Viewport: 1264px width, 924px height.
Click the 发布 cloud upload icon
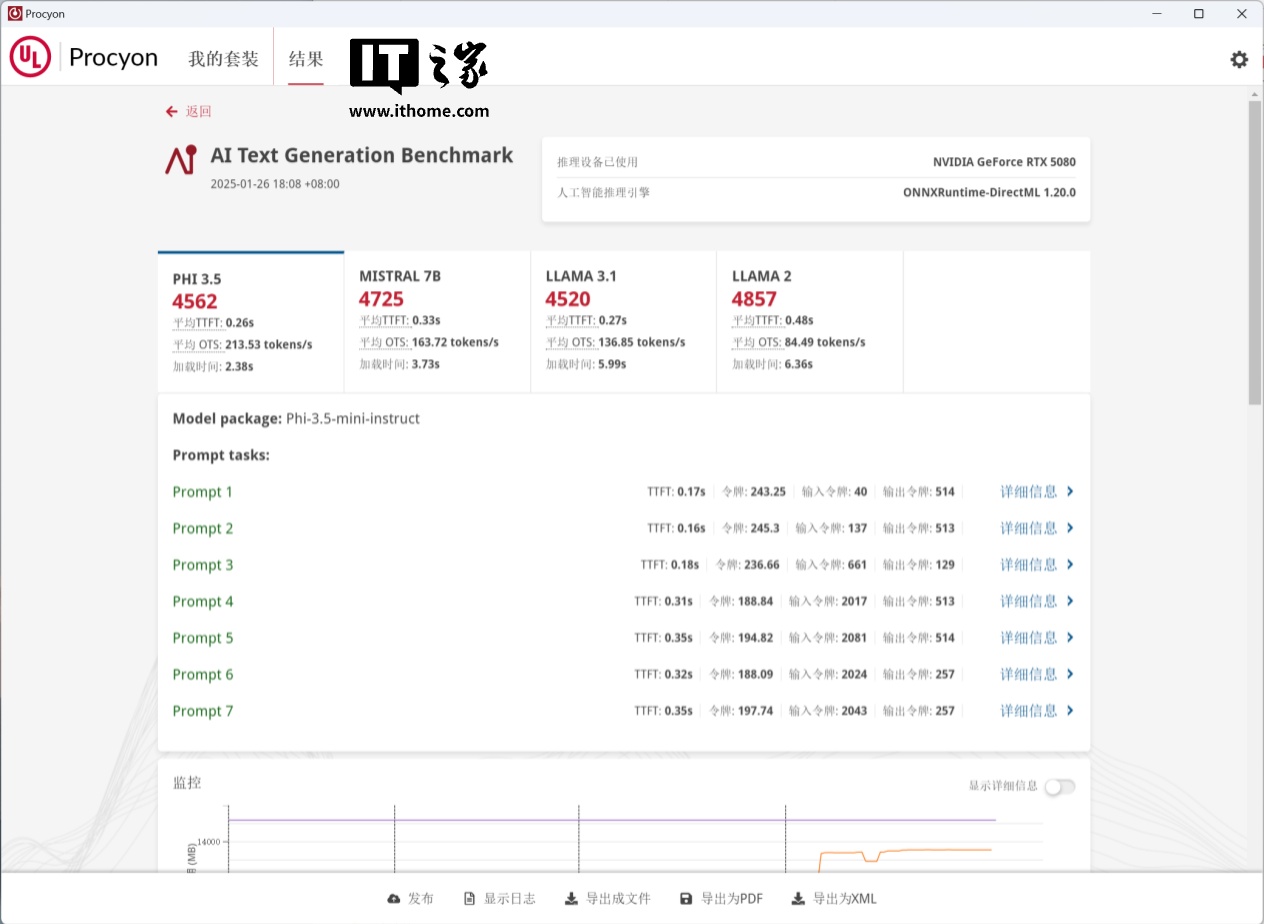pos(394,899)
